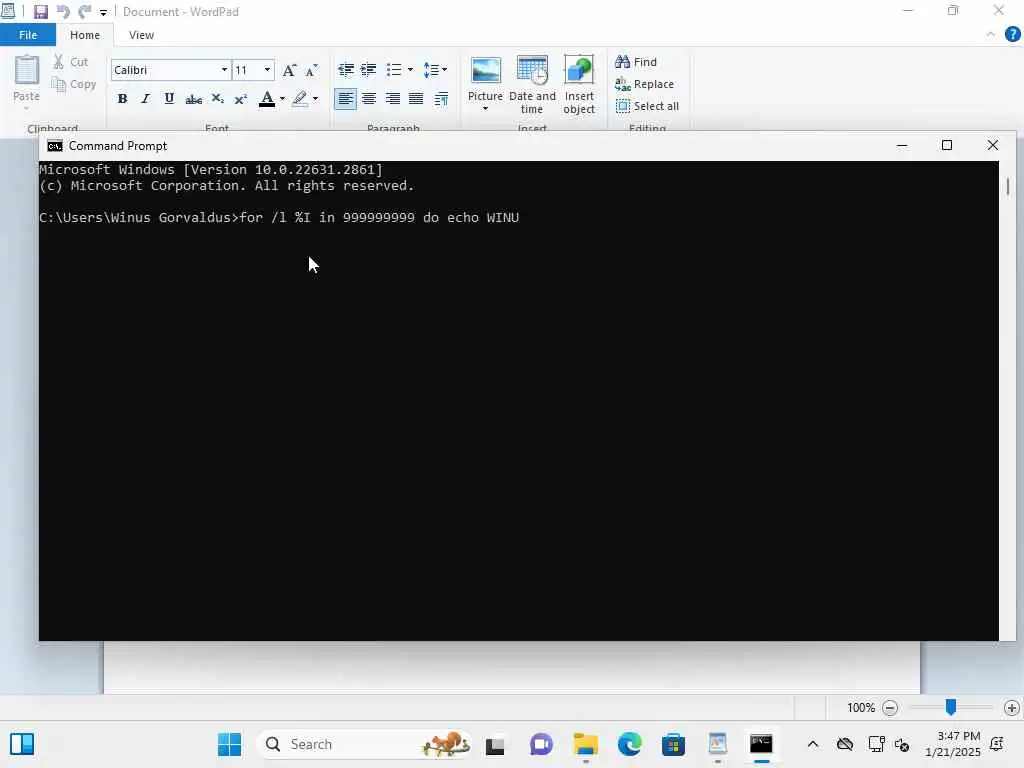Open Microsoft Store from the taskbar

673,744
